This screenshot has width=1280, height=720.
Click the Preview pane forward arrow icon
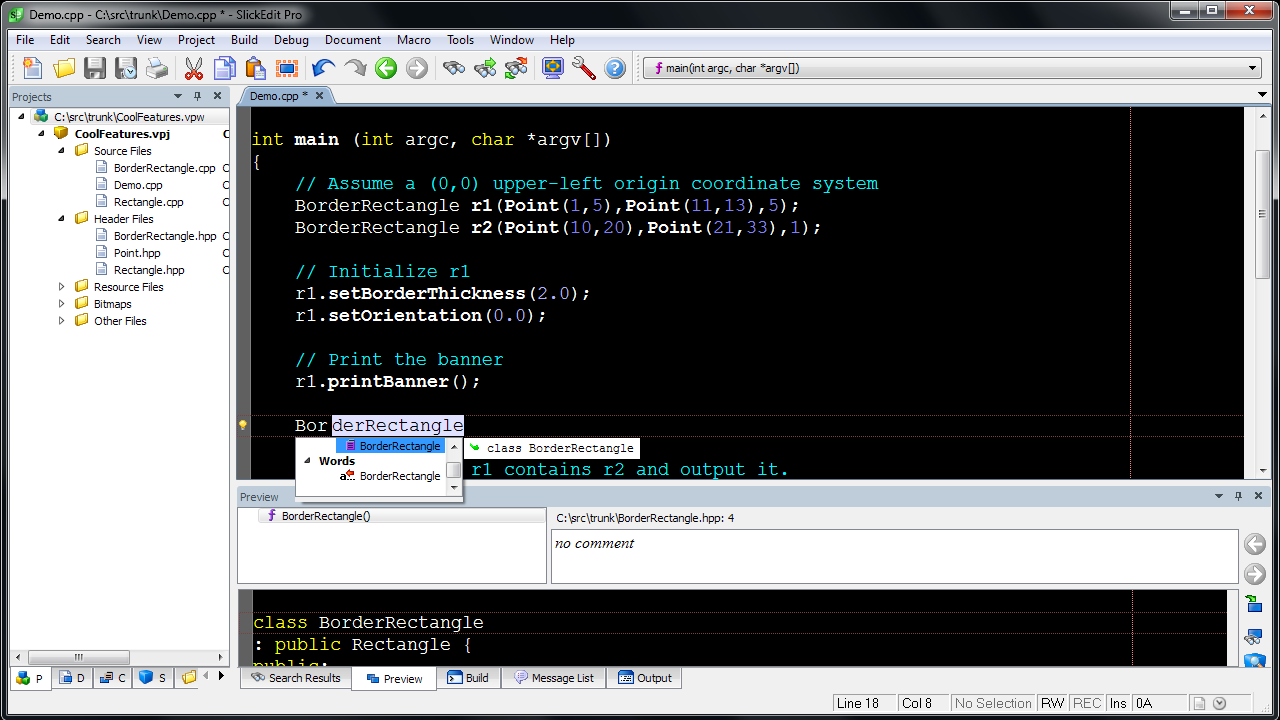[1254, 574]
